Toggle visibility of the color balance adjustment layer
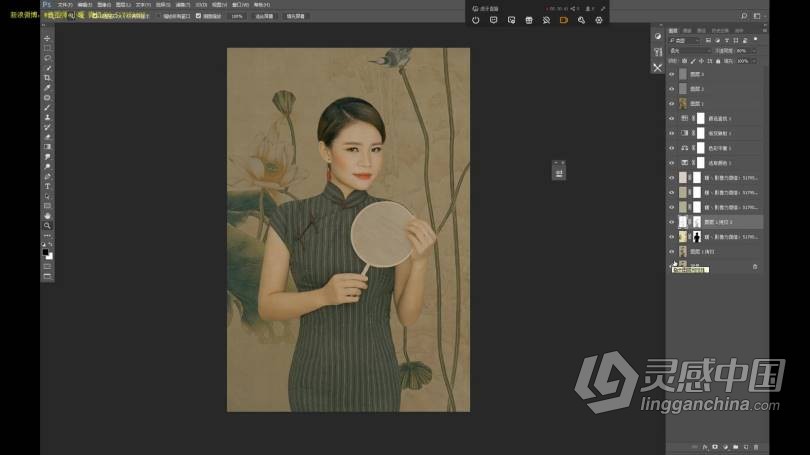810x455 pixels. click(672, 148)
